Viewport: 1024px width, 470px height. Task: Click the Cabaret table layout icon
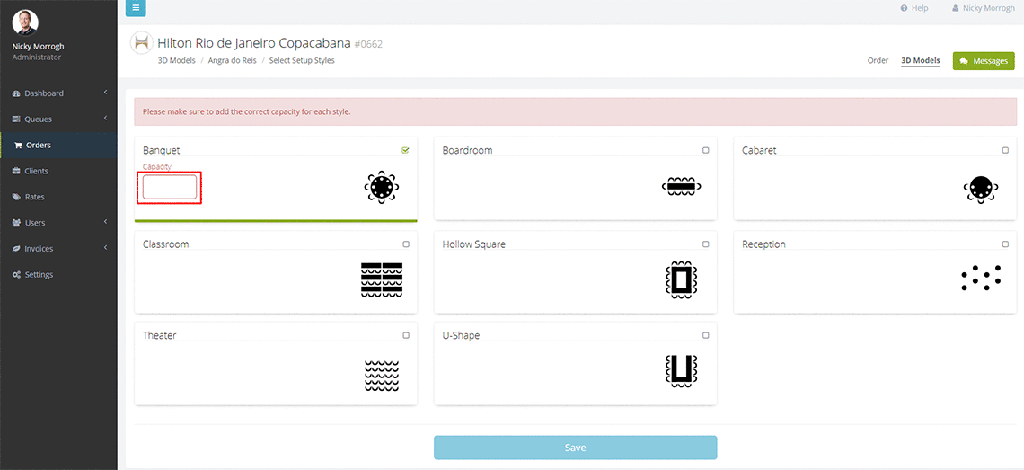(981, 189)
